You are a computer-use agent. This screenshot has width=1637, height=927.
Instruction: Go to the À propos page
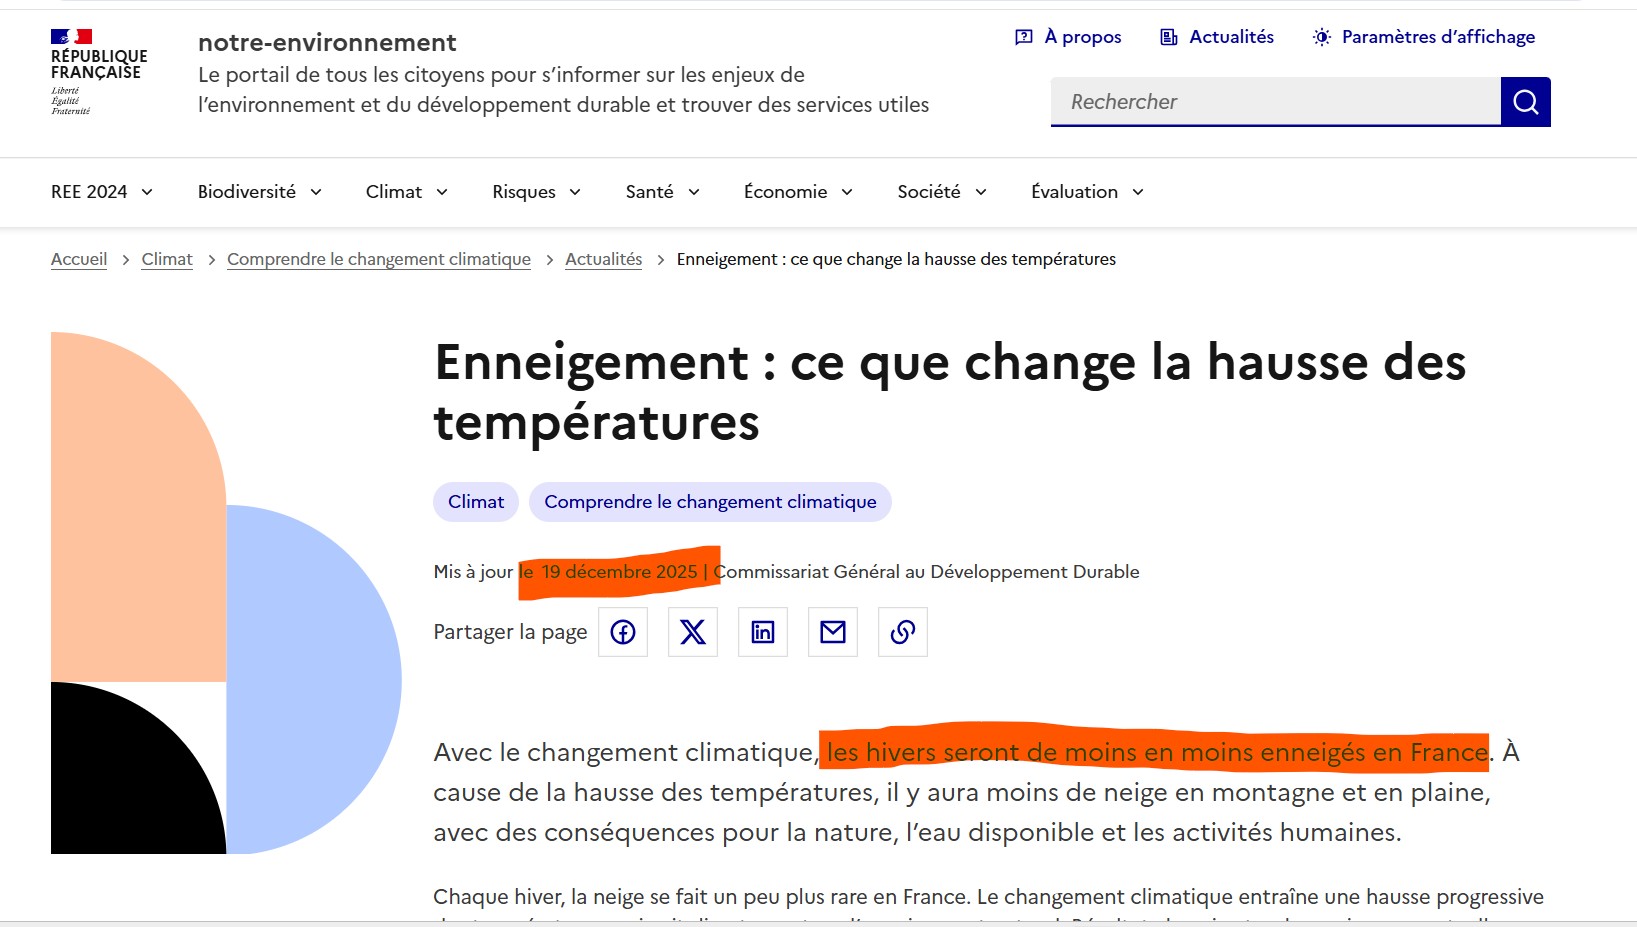click(x=1068, y=37)
